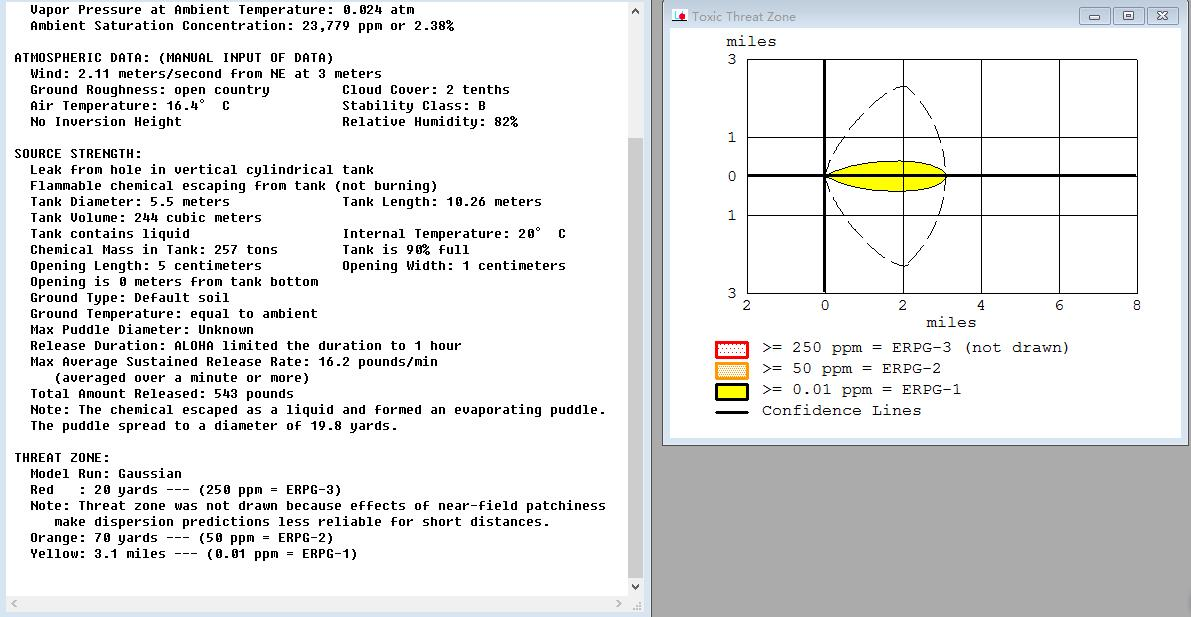1191x617 pixels.
Task: Click 'Model Run: Gaussian' line
Action: (106, 473)
